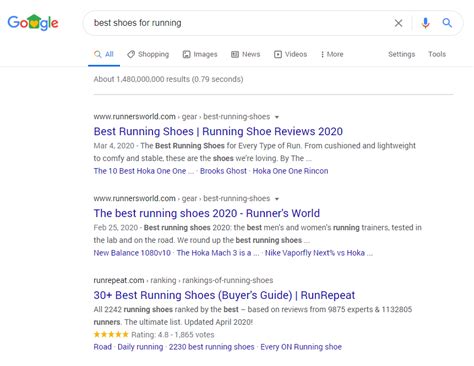The width and height of the screenshot is (474, 366).
Task: Open Settings
Action: tap(402, 54)
